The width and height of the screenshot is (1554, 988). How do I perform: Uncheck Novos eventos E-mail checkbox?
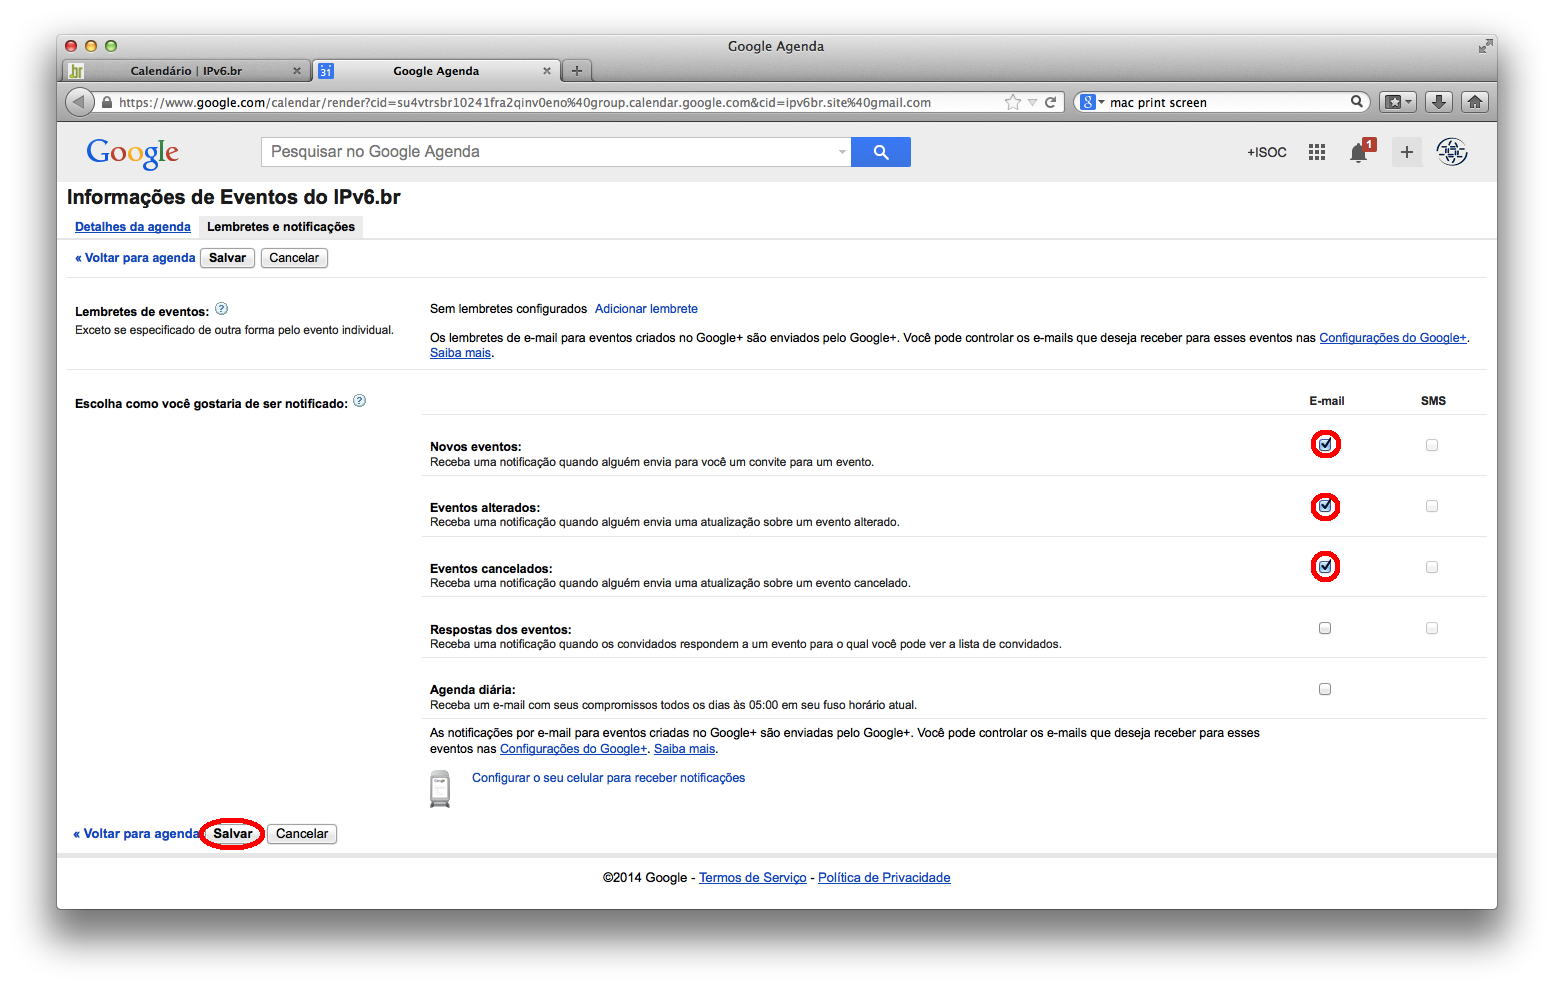[x=1325, y=444]
